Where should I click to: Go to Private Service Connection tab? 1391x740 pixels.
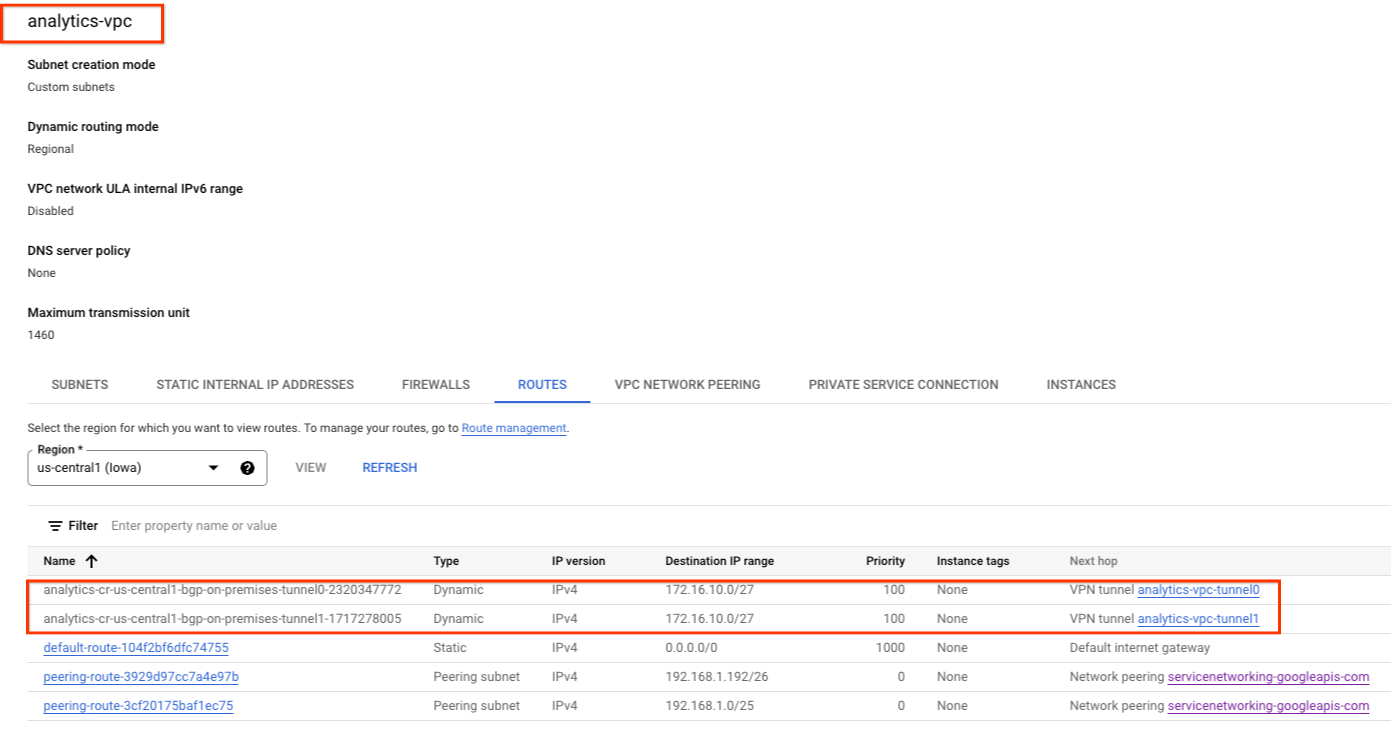tap(903, 385)
